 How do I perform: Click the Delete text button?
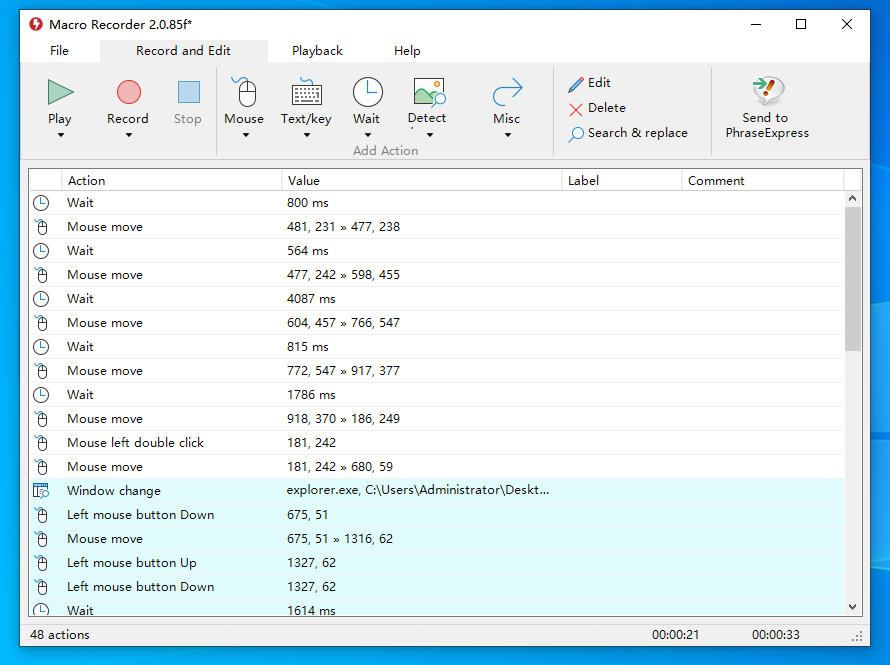[607, 108]
